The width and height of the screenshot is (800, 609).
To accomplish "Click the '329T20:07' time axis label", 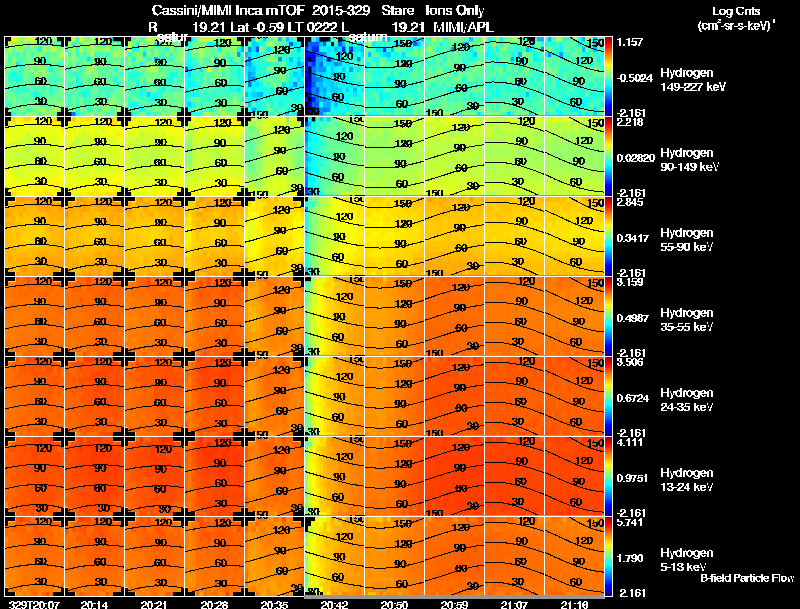I will click(34, 604).
